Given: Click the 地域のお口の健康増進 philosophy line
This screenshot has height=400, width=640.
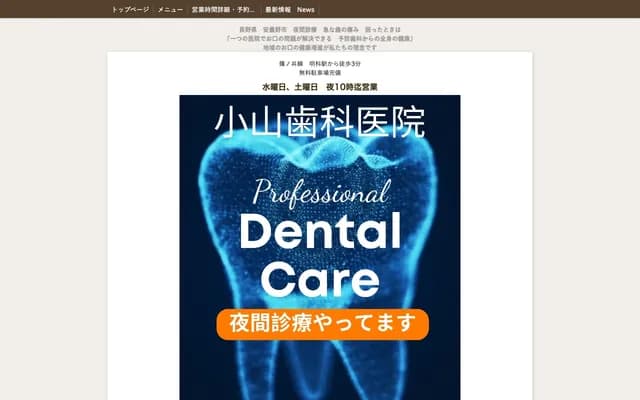Looking at the screenshot, I should coord(319,47).
